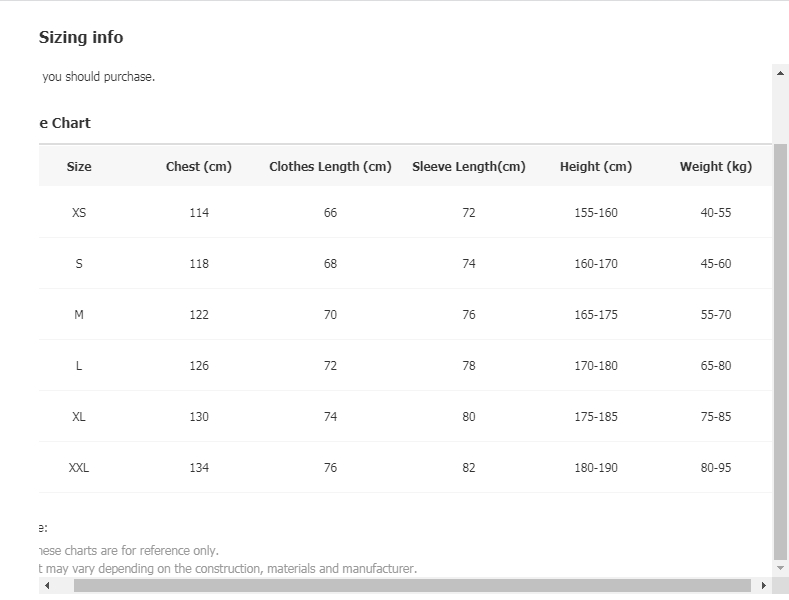
Task: Select the Weight (kg) column header
Action: (x=716, y=167)
